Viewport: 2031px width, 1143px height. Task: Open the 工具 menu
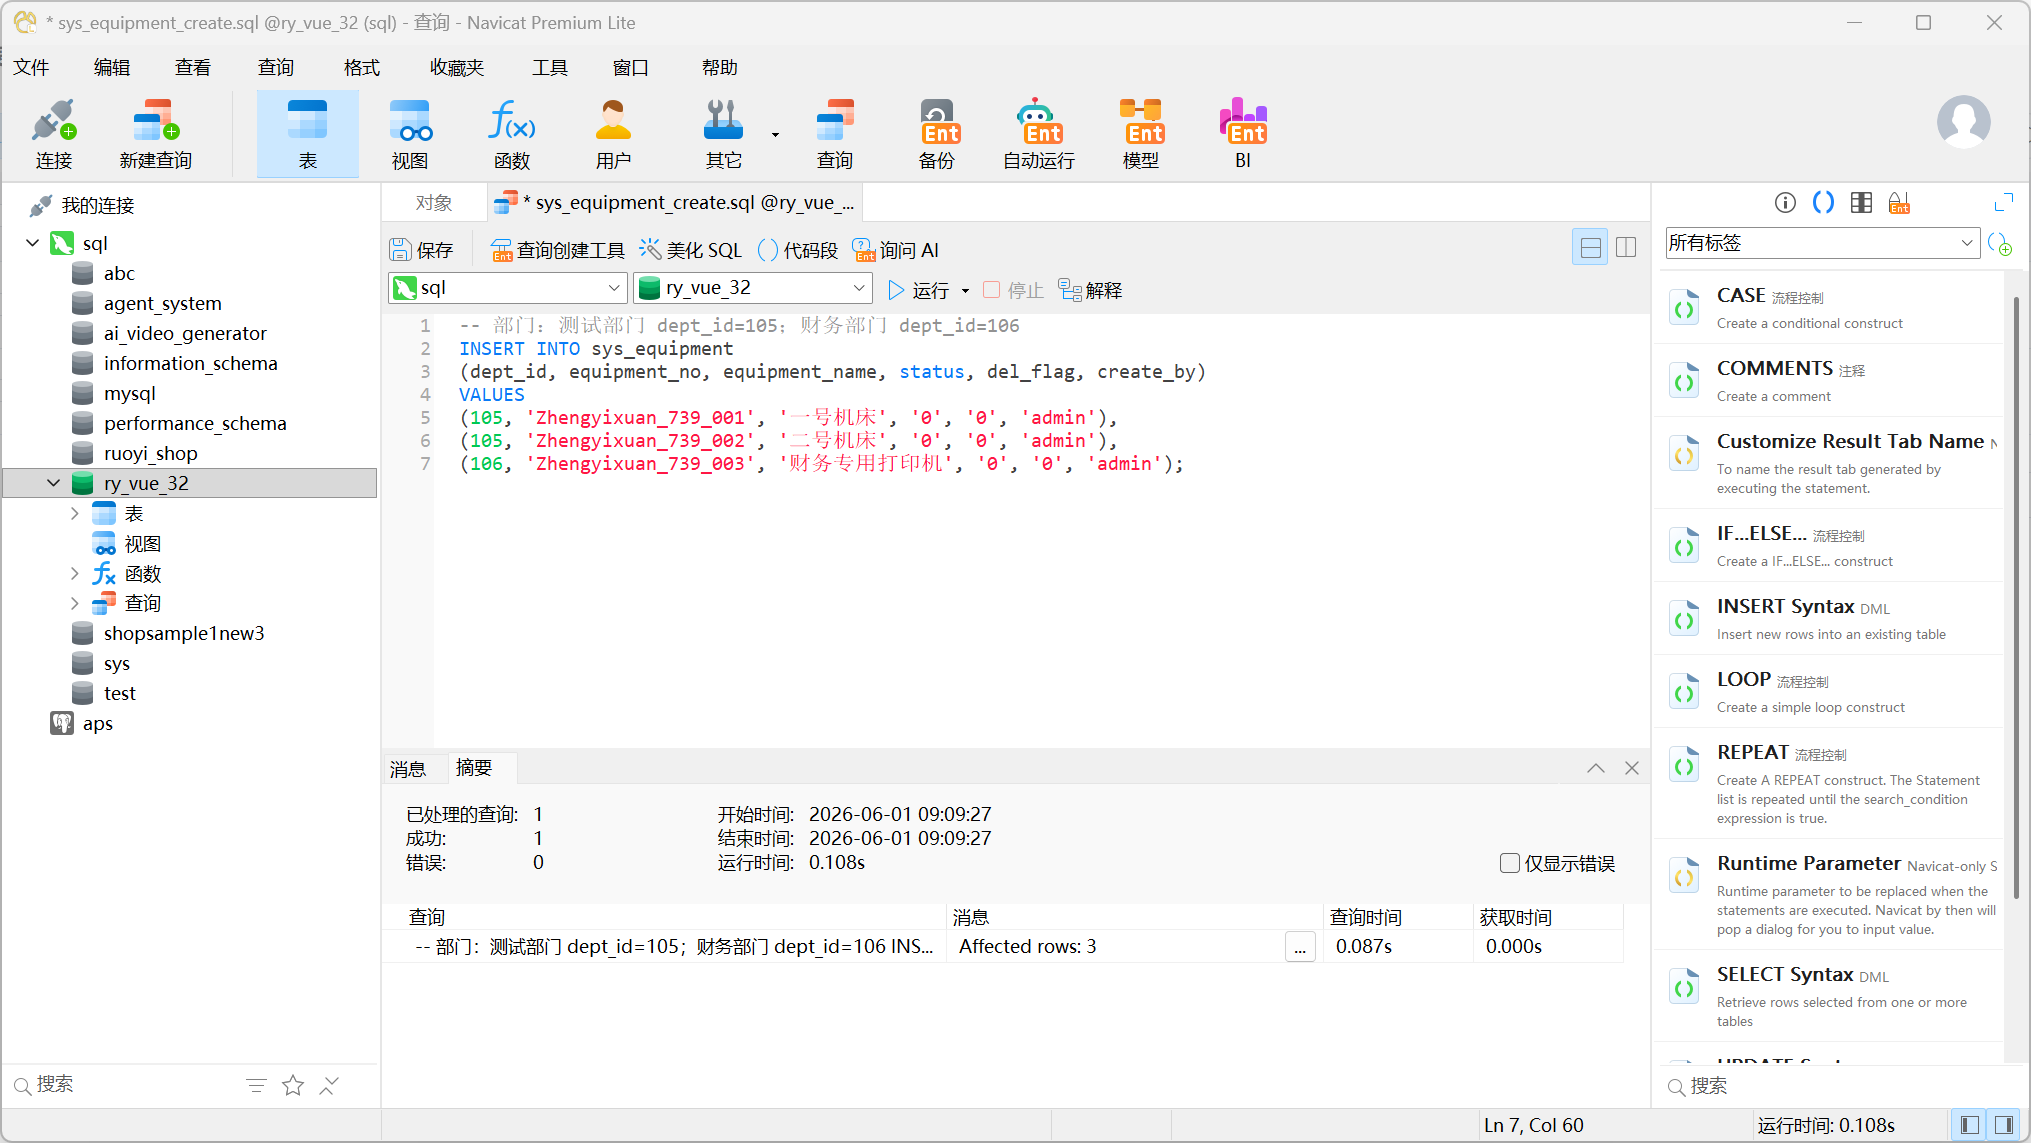click(550, 67)
